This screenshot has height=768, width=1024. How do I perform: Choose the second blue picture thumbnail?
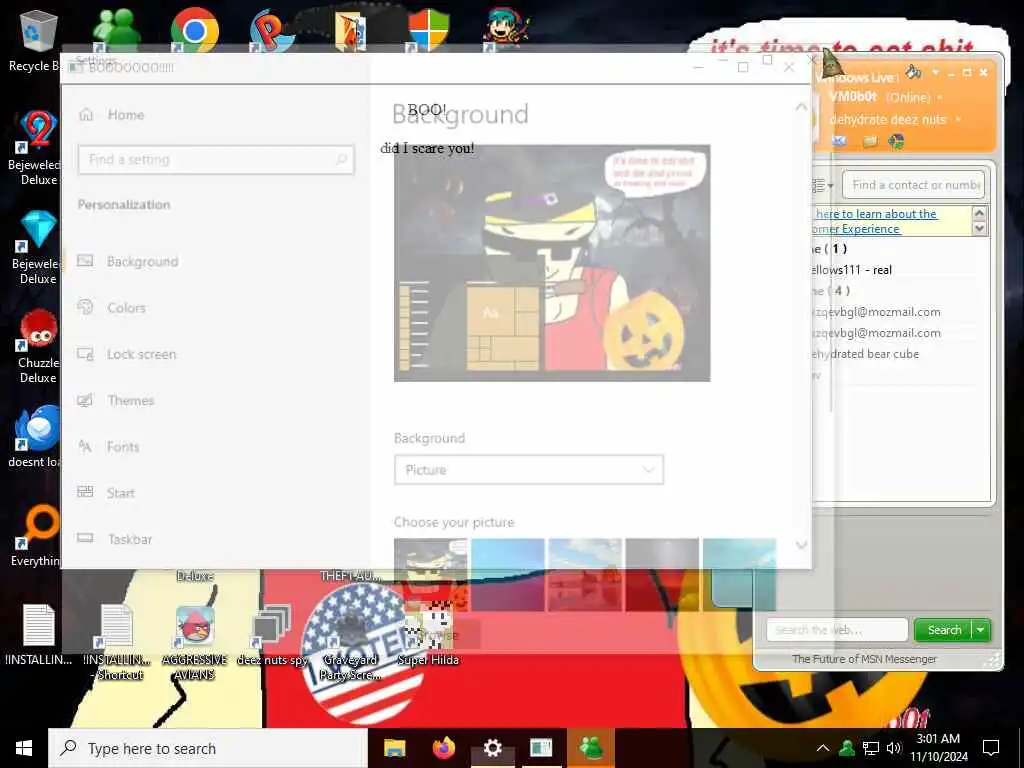[508, 575]
